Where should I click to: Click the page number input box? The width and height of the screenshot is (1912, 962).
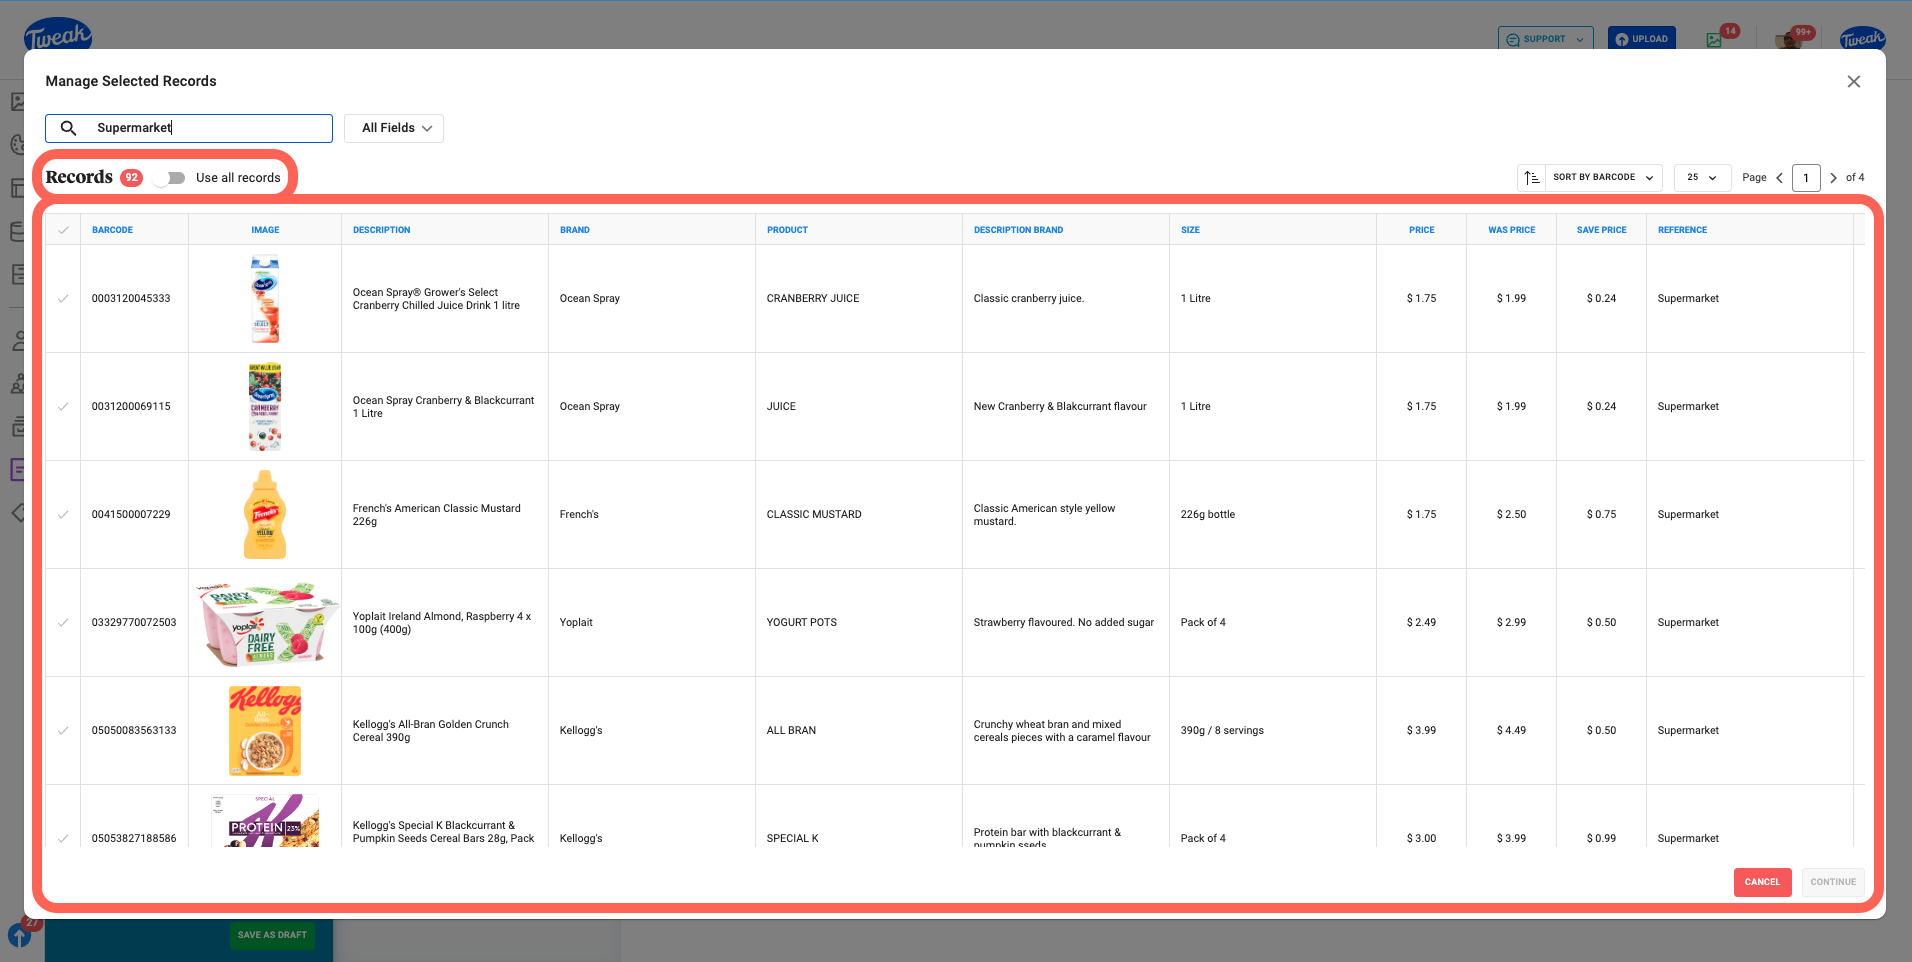pos(1806,178)
